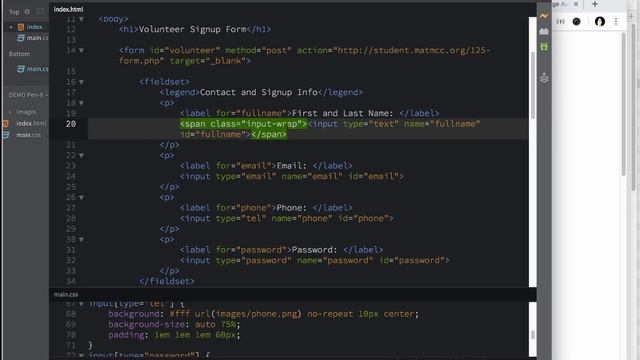Click the padding declaration on CSS line 70
The width and height of the screenshot is (640, 360).
point(174,335)
